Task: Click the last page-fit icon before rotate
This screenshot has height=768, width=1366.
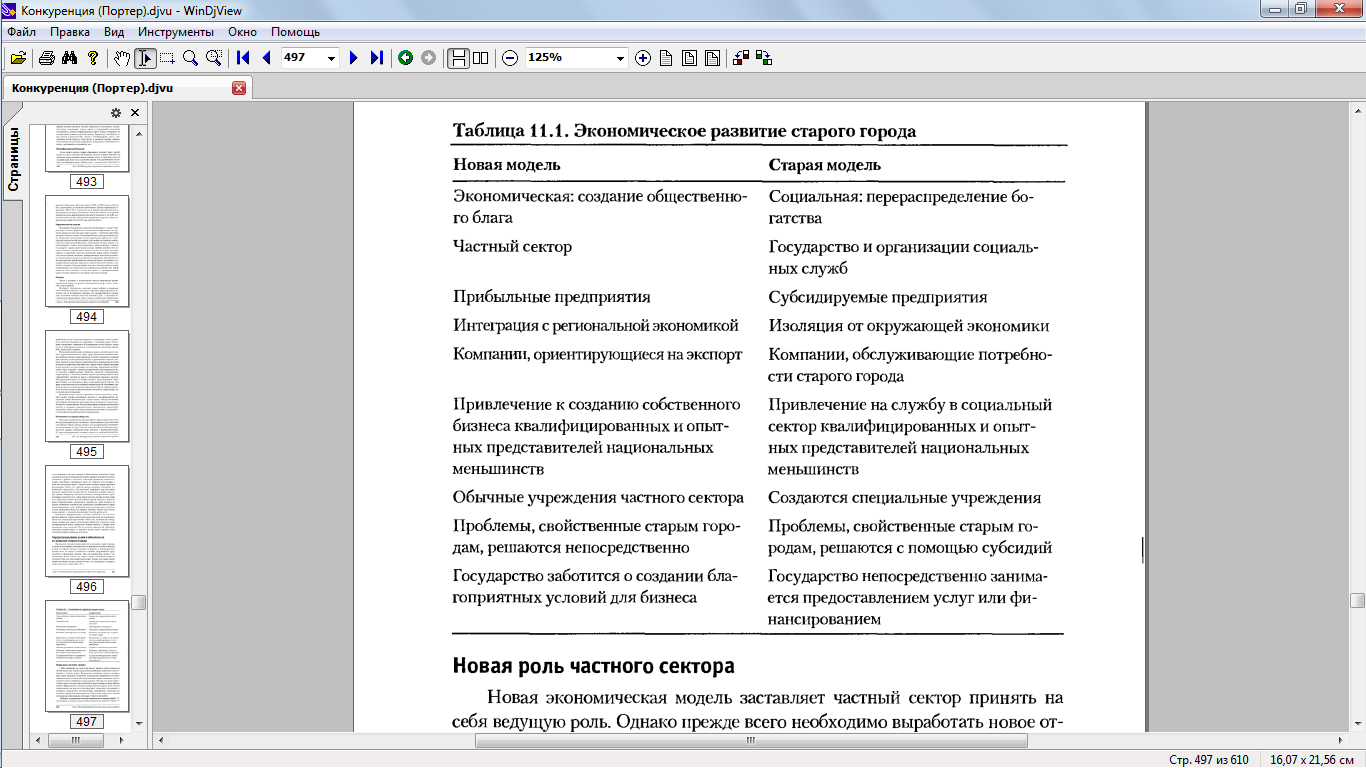Action: pos(712,58)
